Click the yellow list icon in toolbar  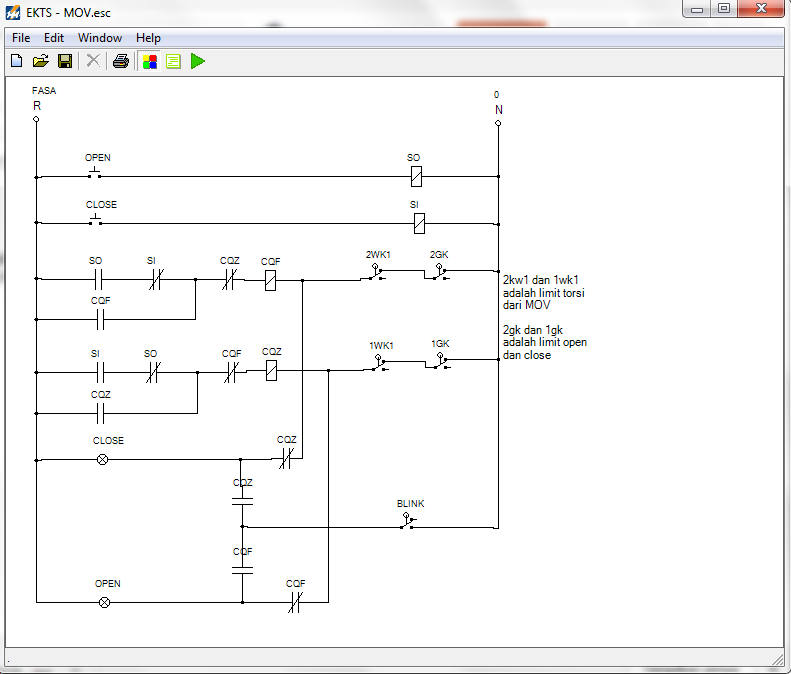click(174, 62)
